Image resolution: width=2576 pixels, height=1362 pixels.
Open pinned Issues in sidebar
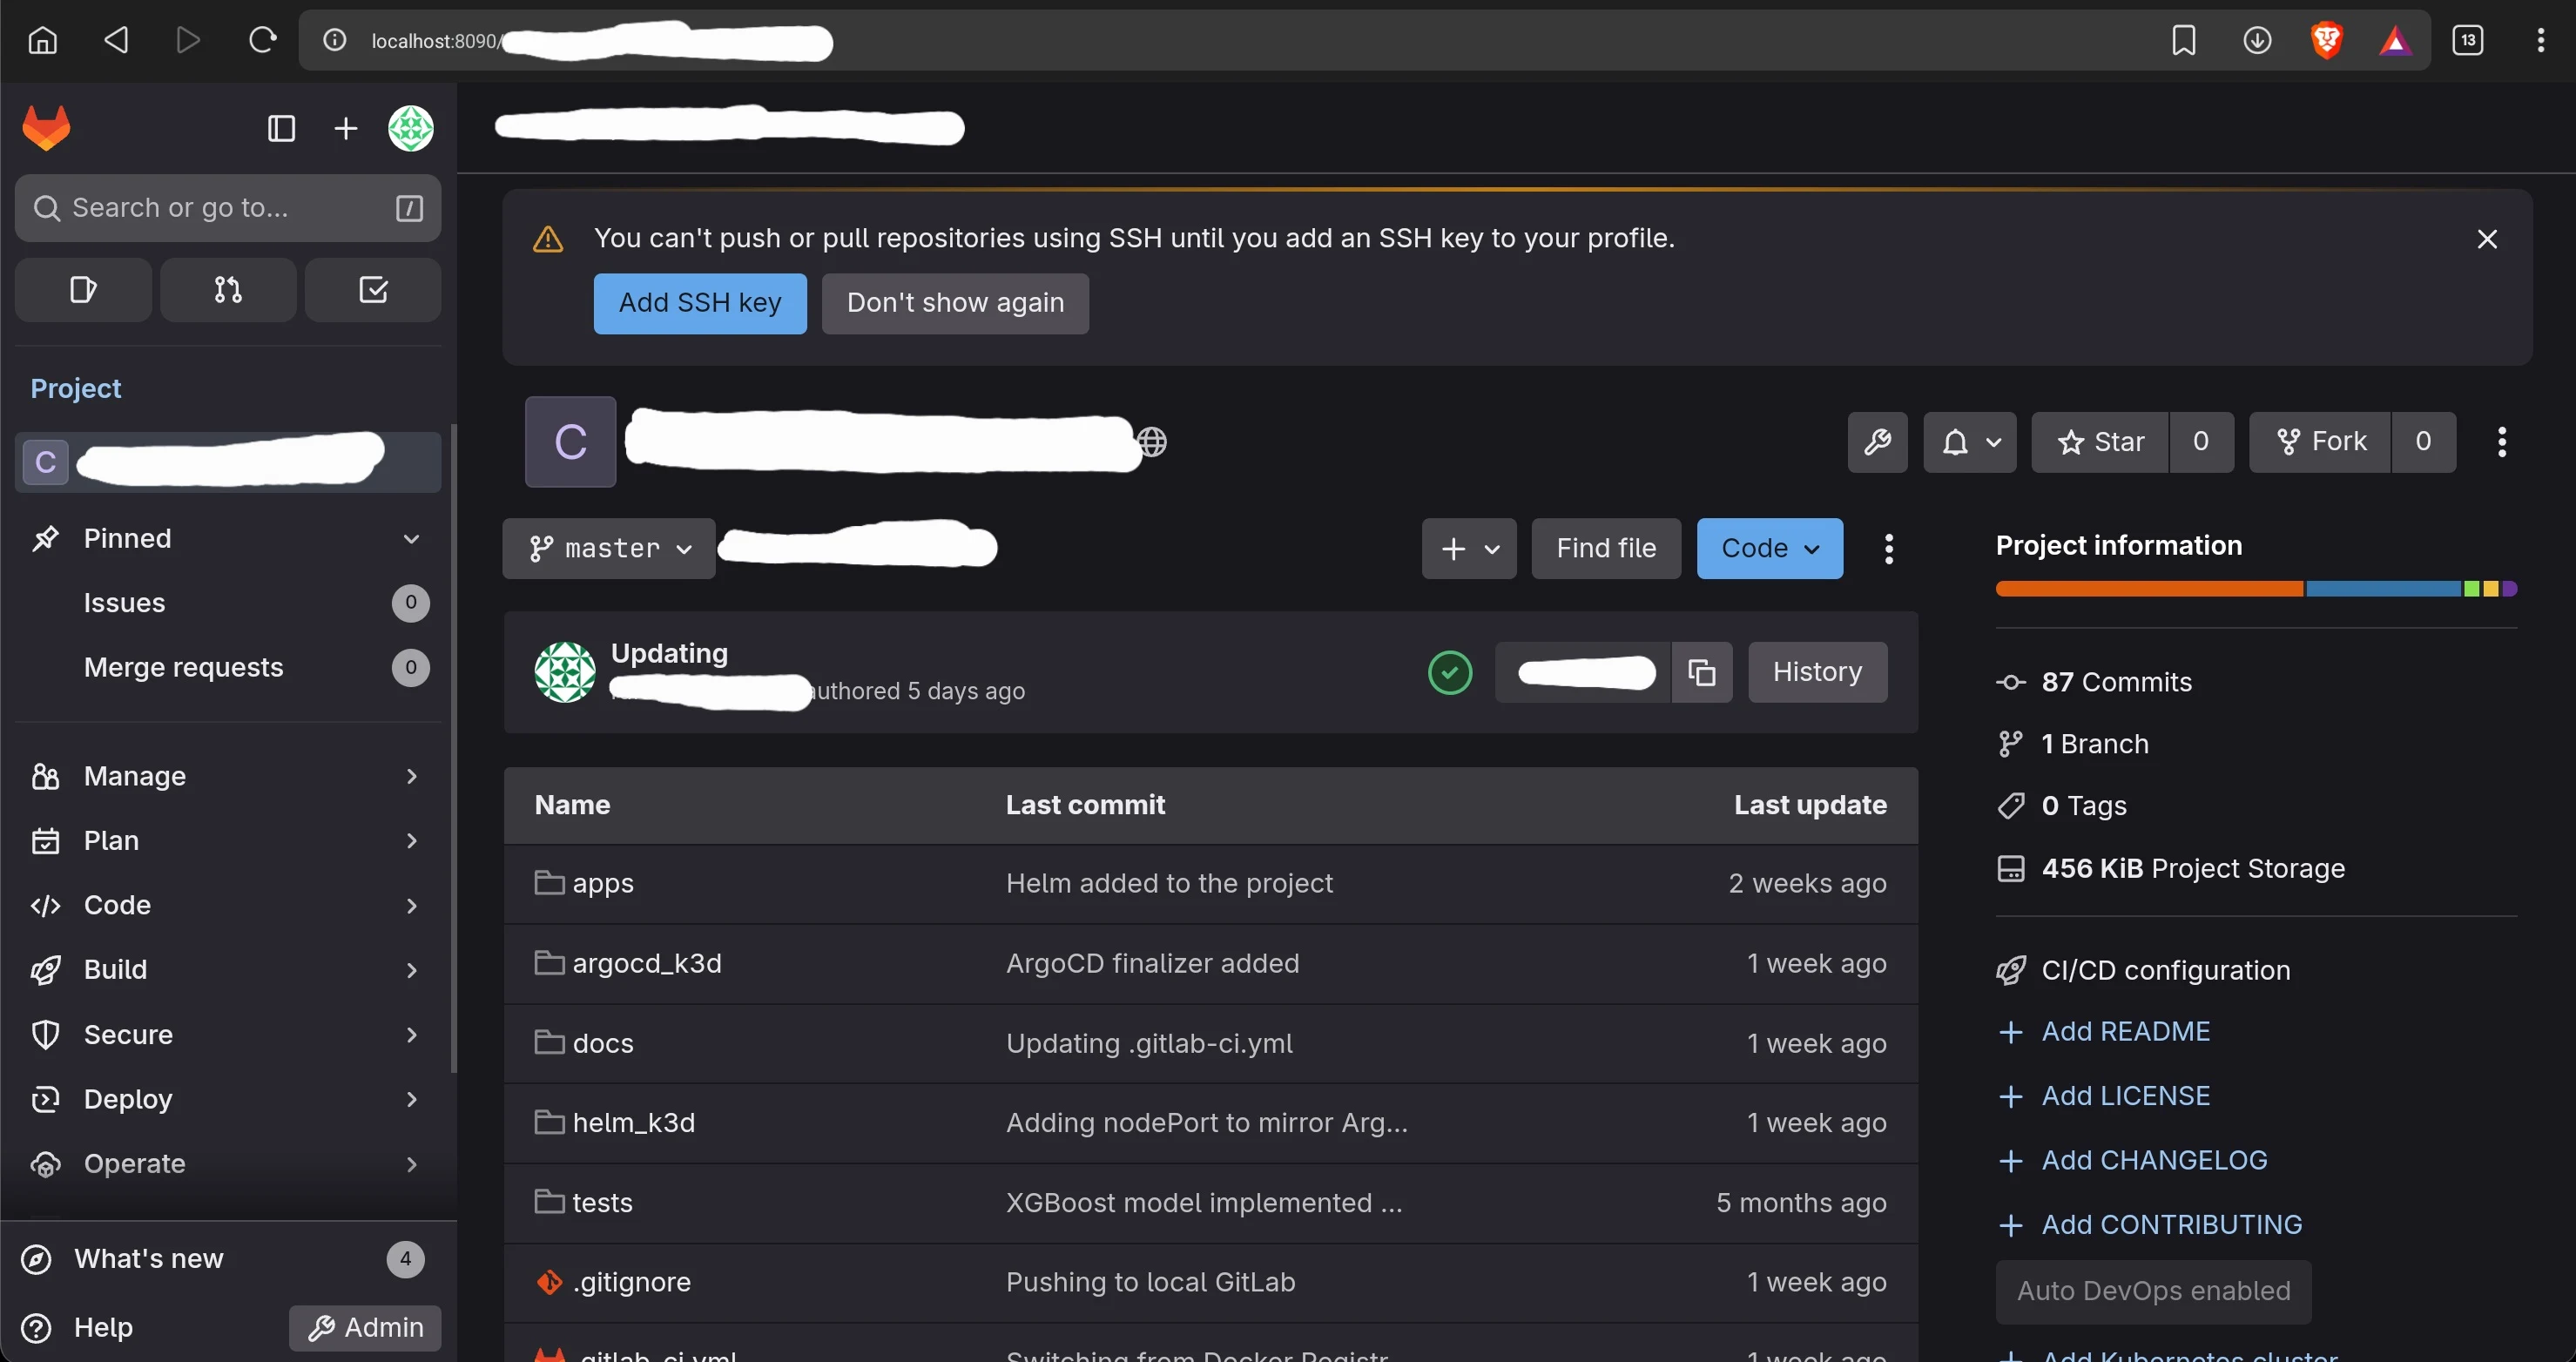click(228, 603)
